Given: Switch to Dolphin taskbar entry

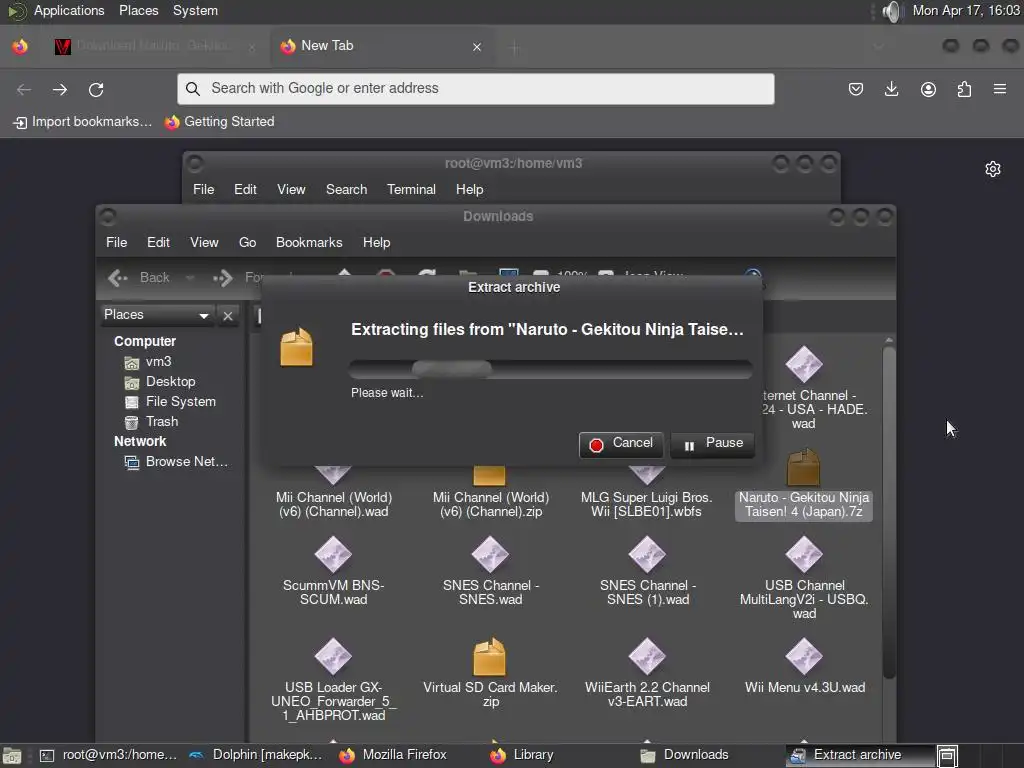Looking at the screenshot, I should click(x=257, y=756).
